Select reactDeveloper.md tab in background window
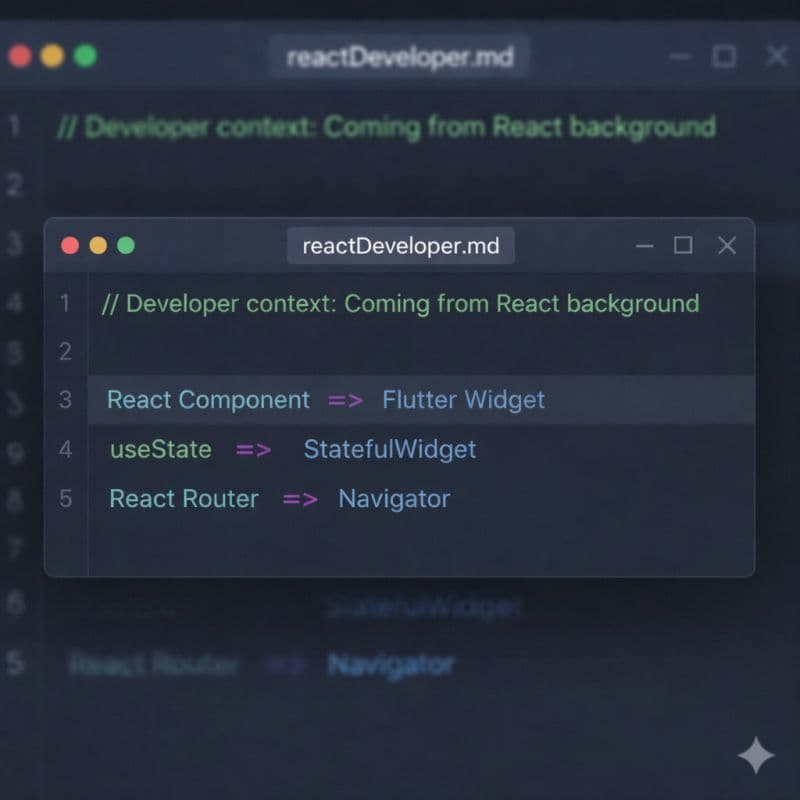The height and width of the screenshot is (800, 800). pos(399,57)
